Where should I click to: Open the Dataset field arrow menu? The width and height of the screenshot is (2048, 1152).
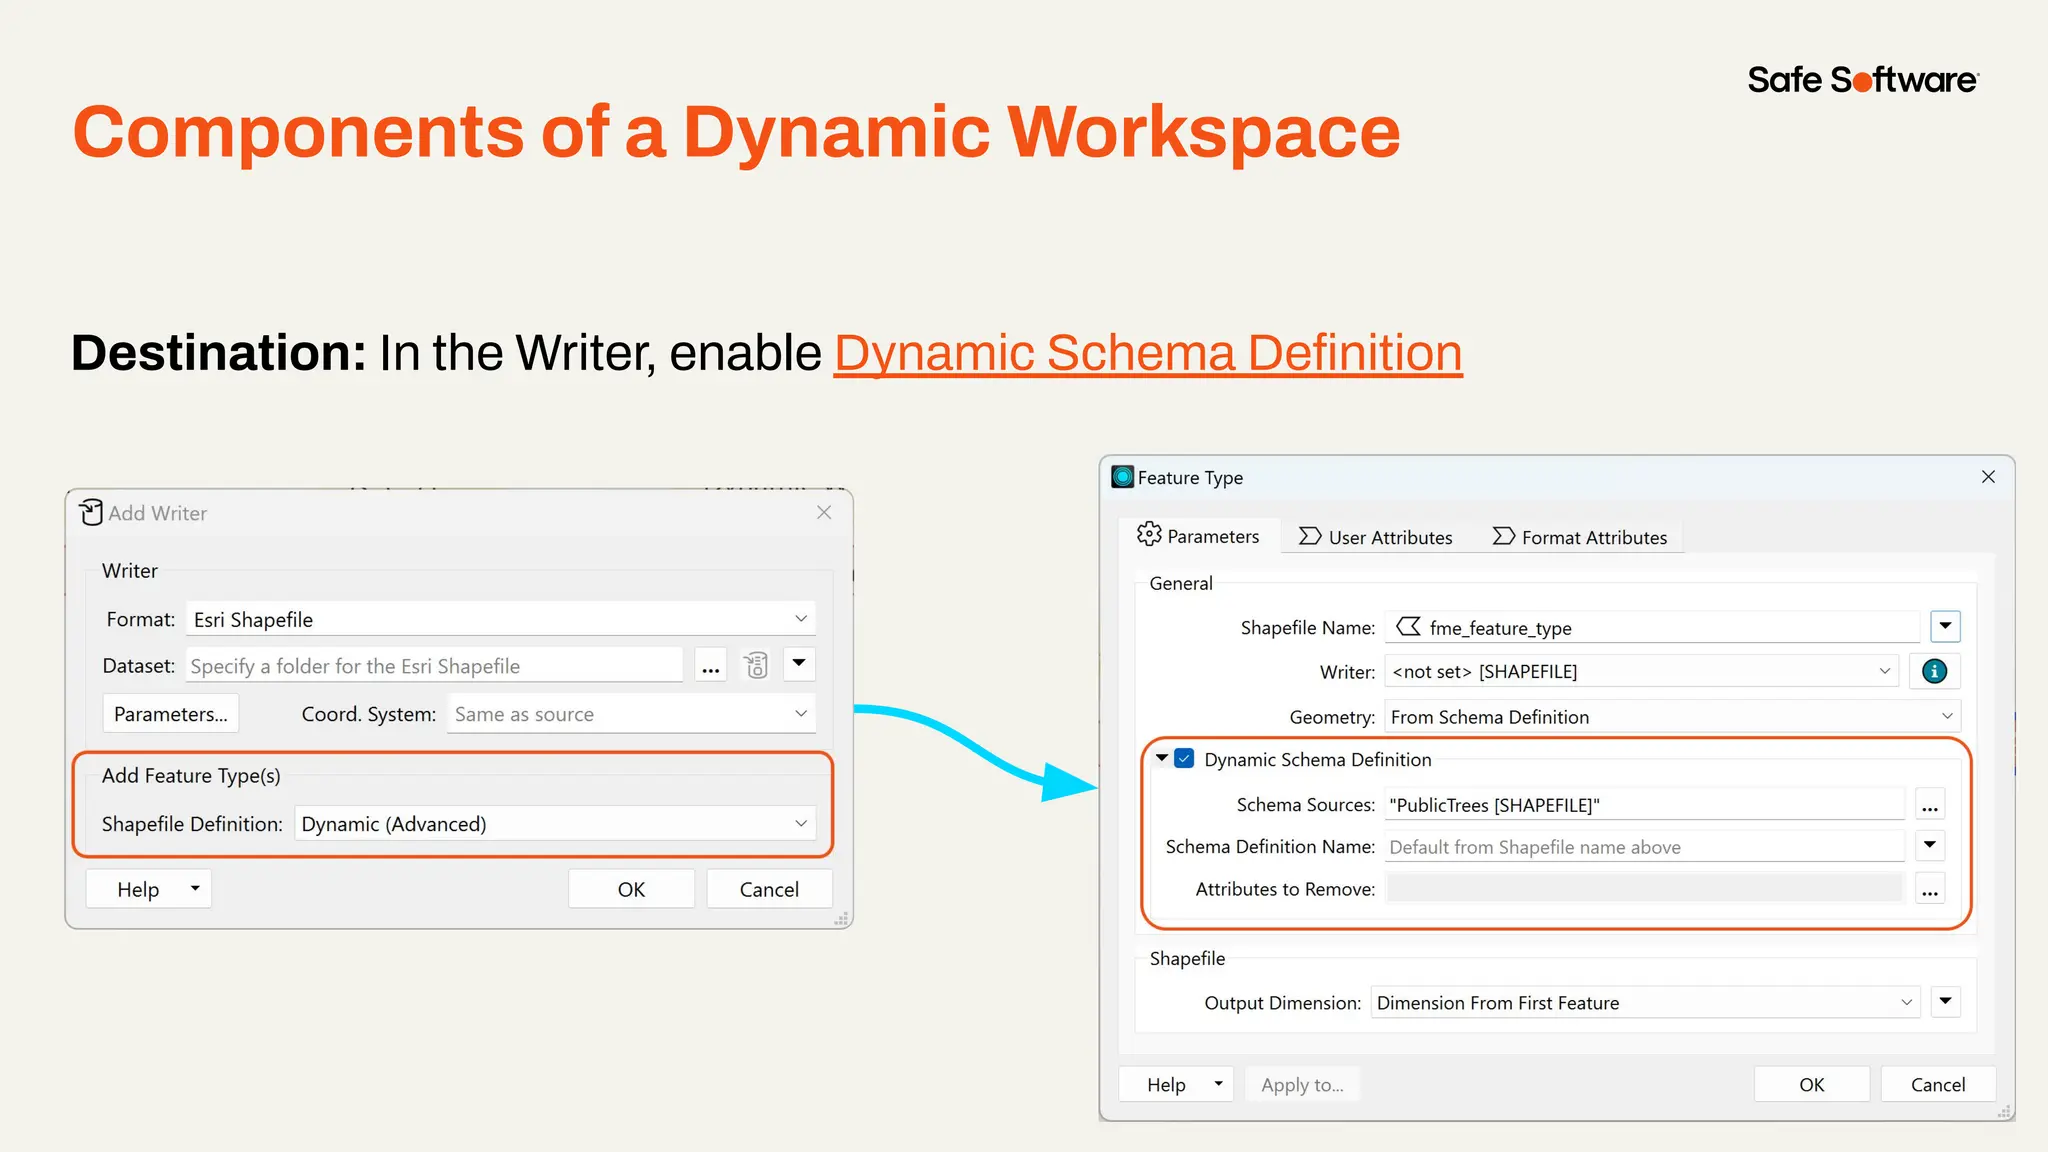coord(799,664)
